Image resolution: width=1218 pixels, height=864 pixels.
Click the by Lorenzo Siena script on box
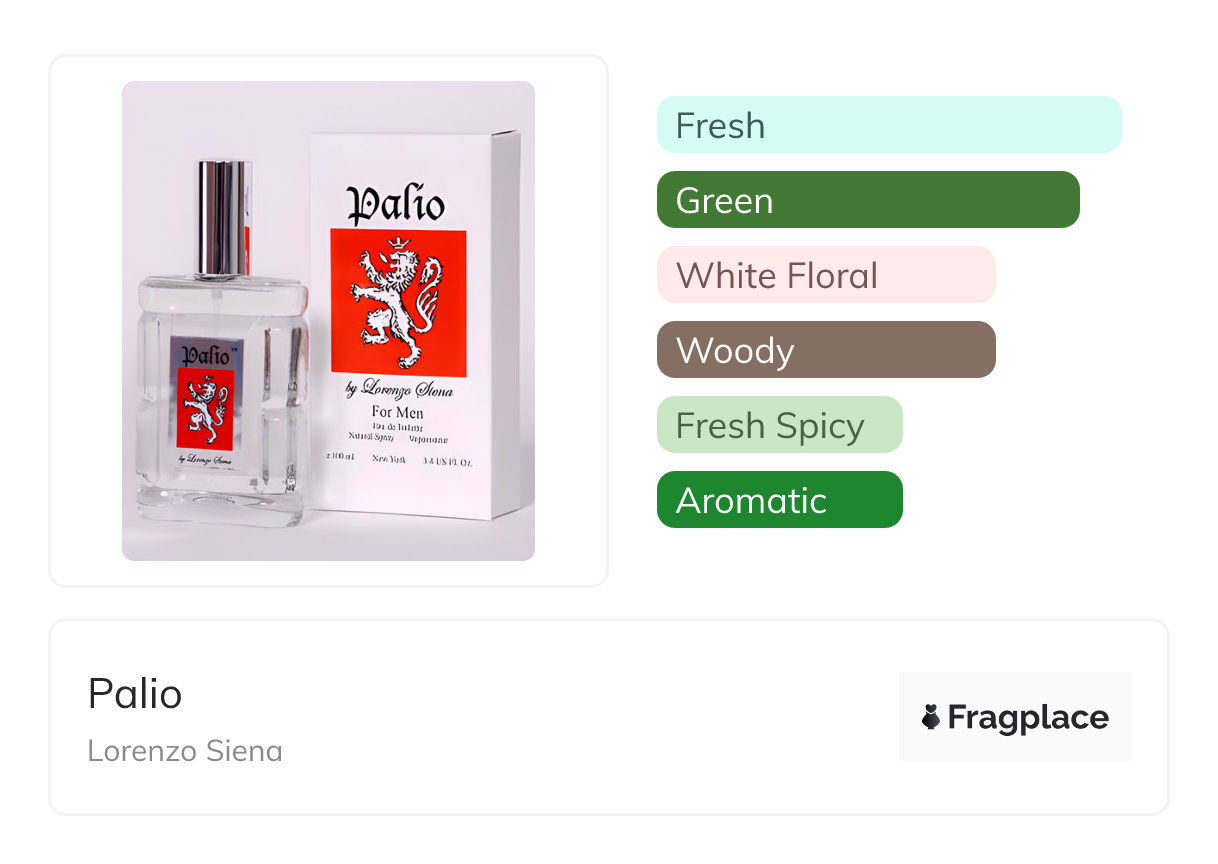coord(399,390)
